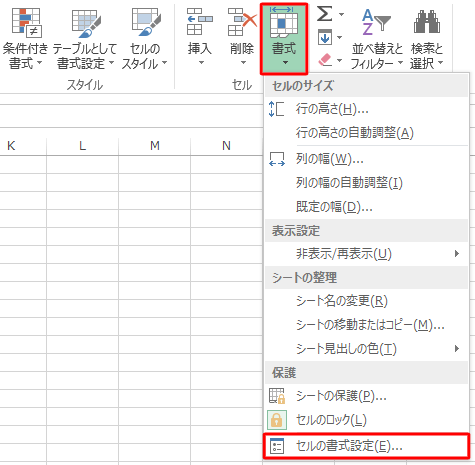Choose シートの保護(P)... menu item

pyautogui.click(x=367, y=396)
